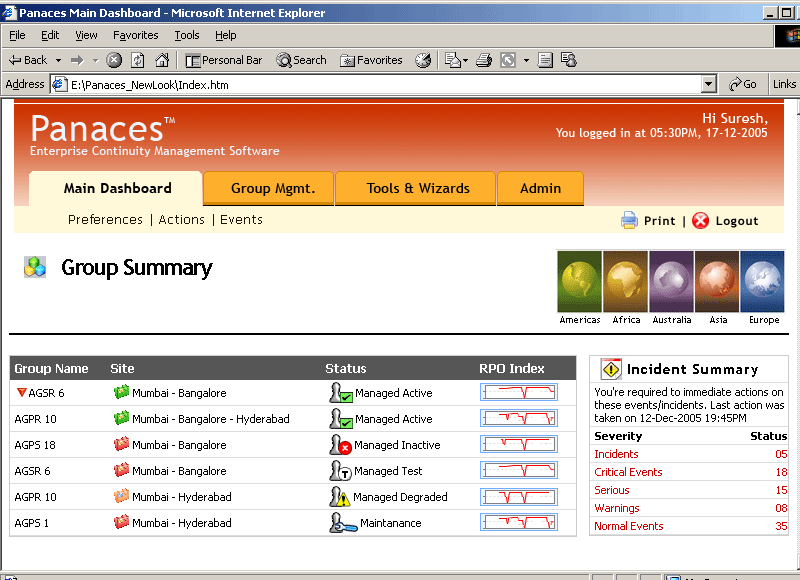The width and height of the screenshot is (800, 580).
Task: Open the Favorites menu in the menu bar
Action: pyautogui.click(x=136, y=35)
